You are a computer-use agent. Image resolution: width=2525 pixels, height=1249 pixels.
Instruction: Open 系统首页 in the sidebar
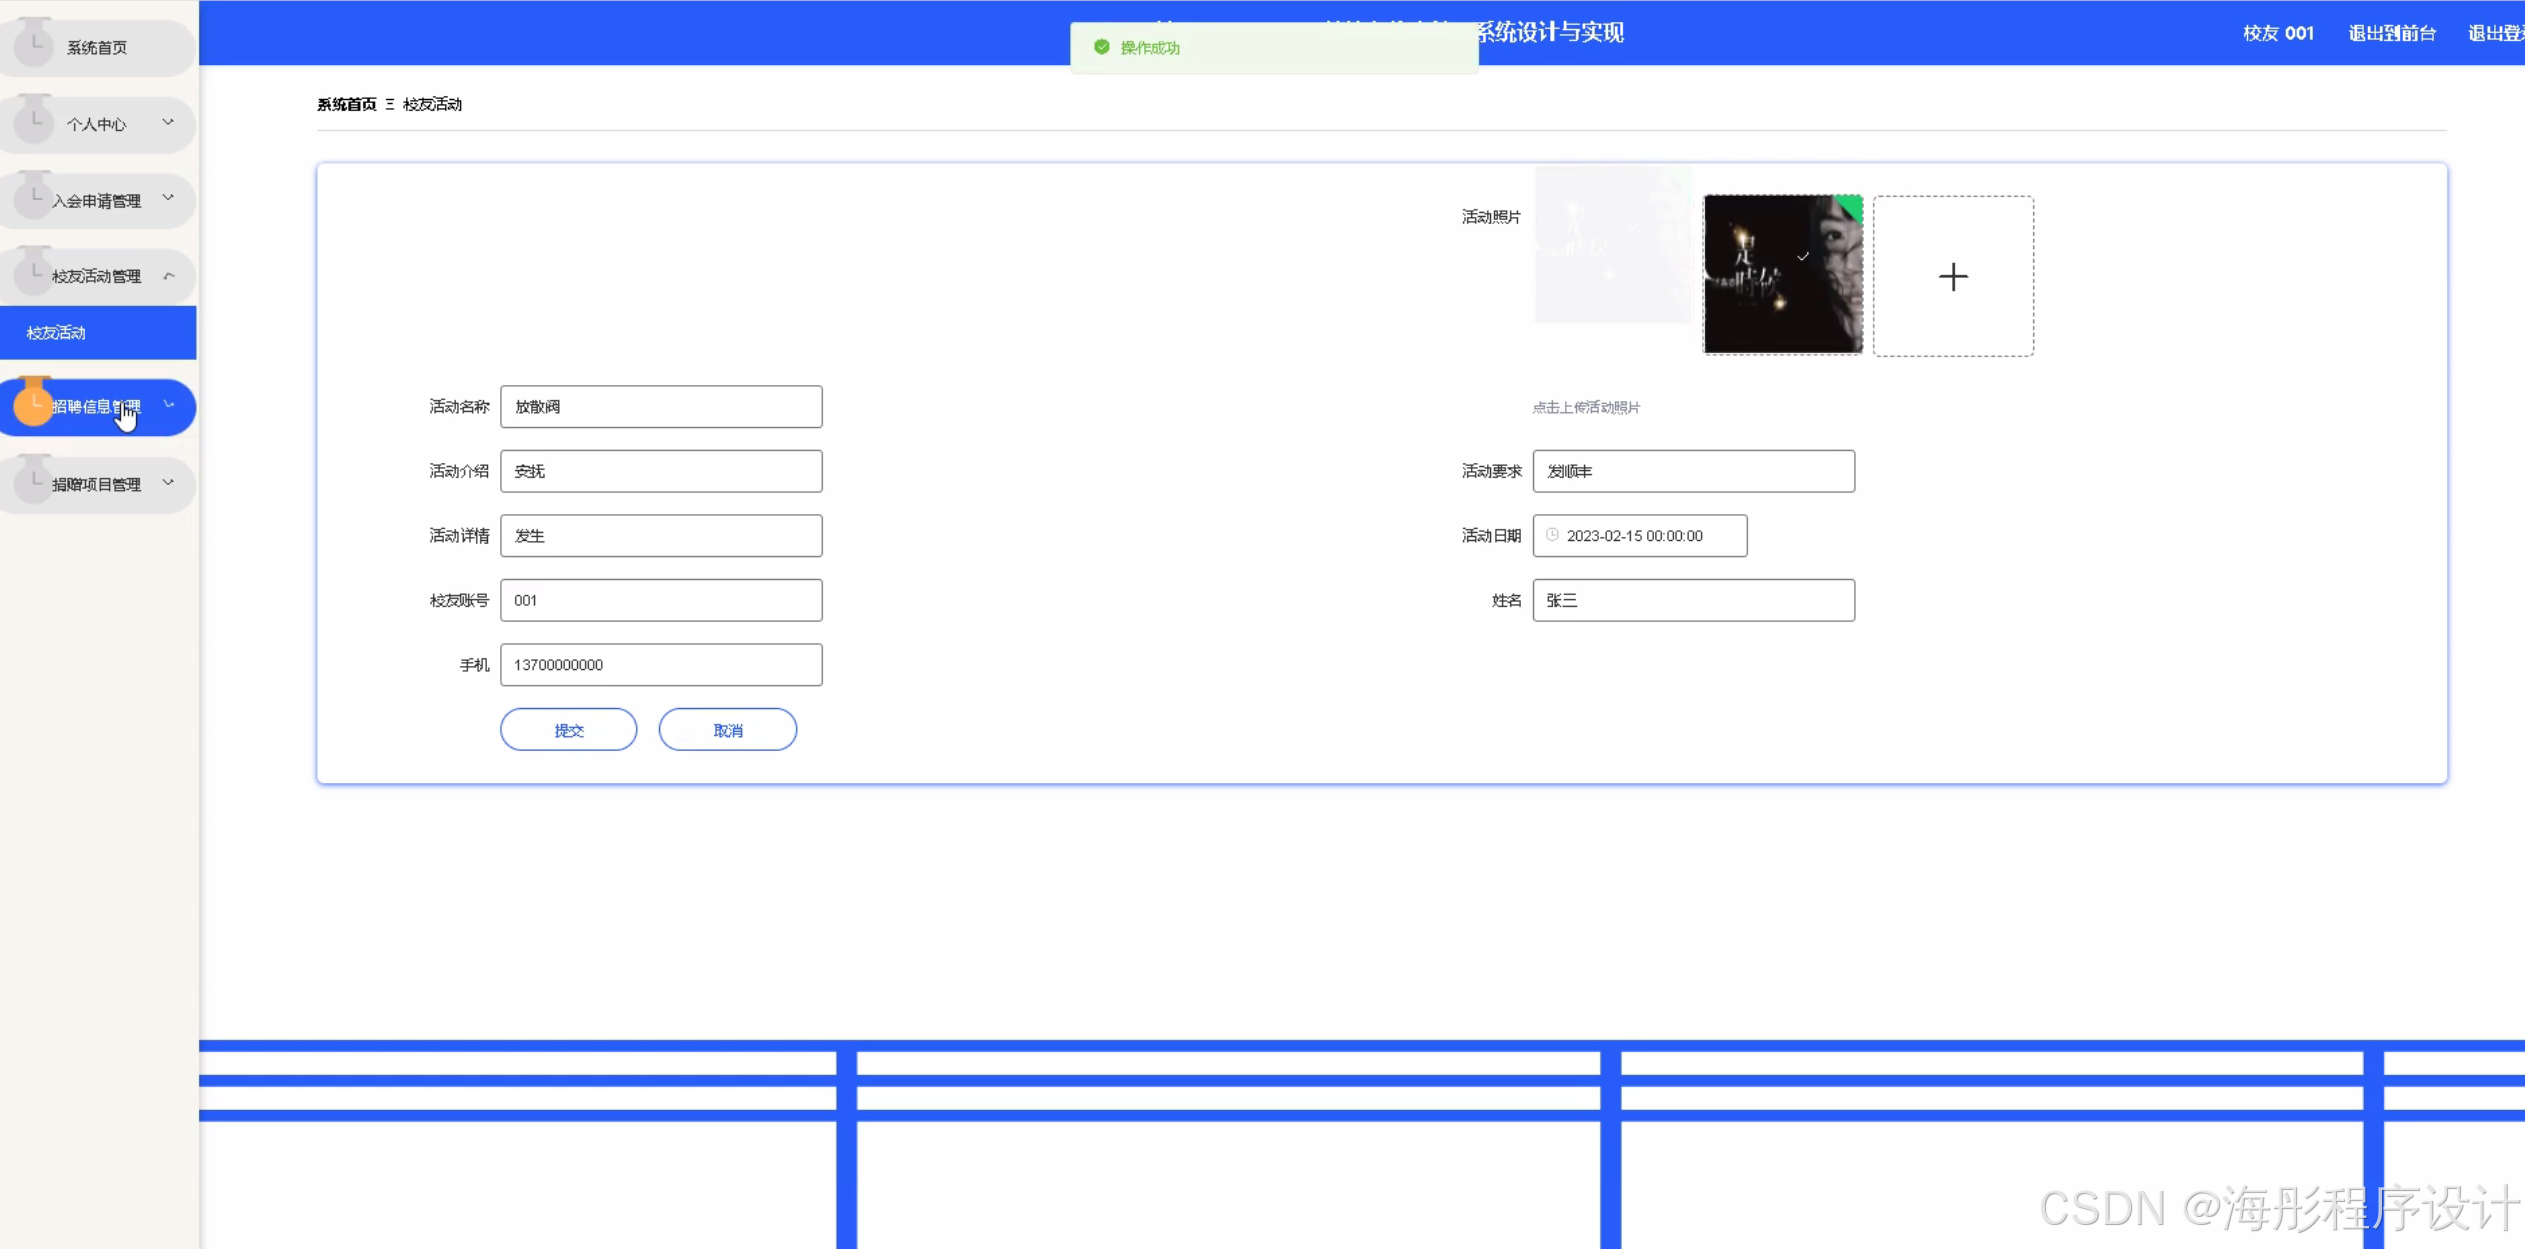97,47
